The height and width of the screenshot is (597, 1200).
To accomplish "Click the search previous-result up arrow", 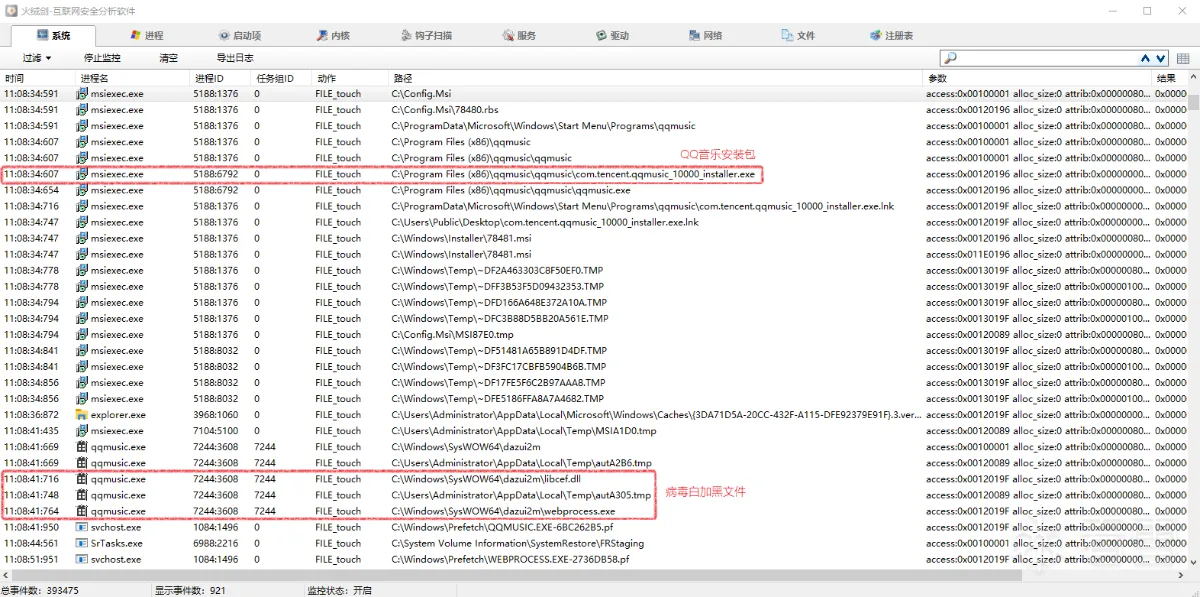I will tap(1146, 59).
